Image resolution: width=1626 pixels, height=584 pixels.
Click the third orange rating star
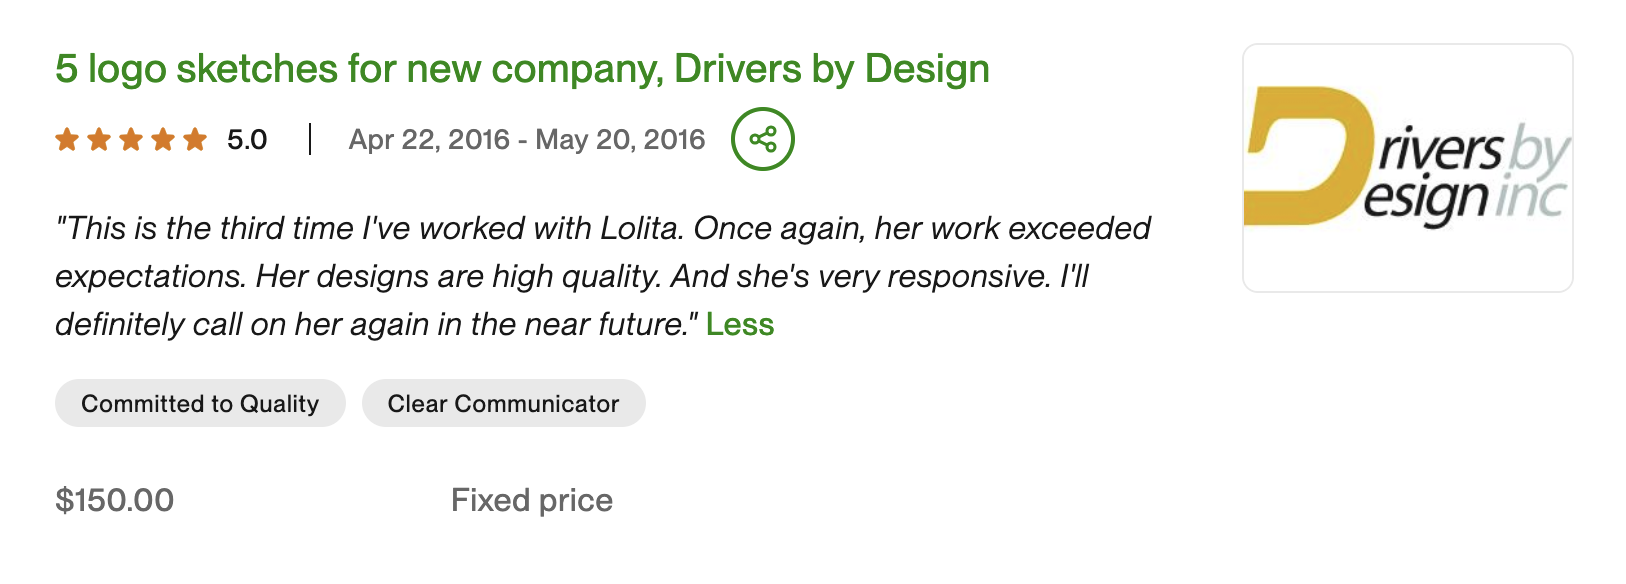131,139
